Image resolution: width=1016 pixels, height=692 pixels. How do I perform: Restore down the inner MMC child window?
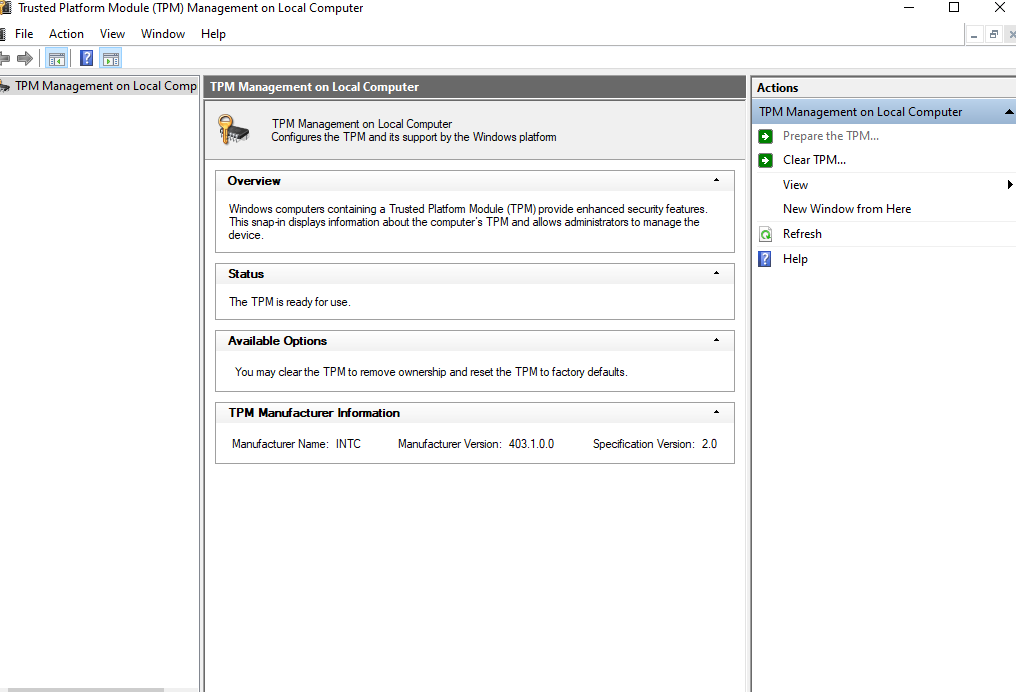click(x=993, y=34)
